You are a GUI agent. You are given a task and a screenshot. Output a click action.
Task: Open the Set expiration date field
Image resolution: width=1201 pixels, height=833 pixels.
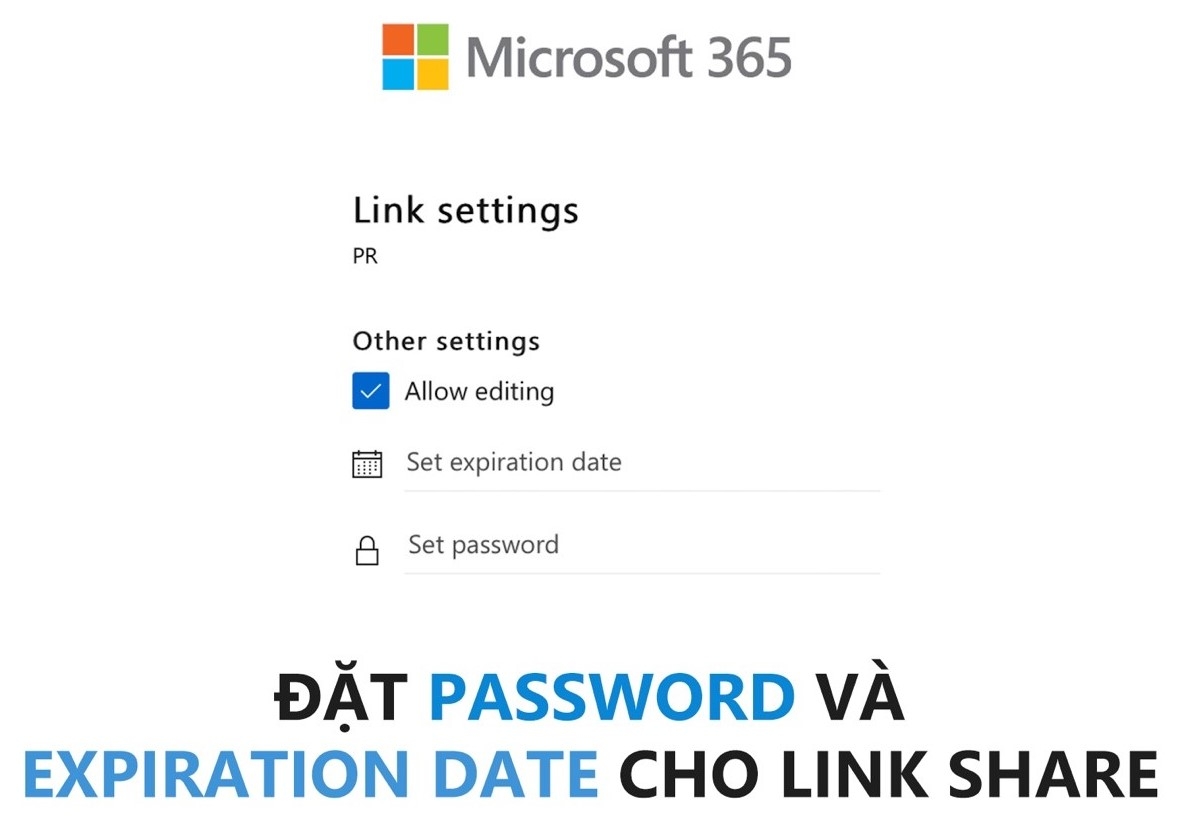pos(640,463)
